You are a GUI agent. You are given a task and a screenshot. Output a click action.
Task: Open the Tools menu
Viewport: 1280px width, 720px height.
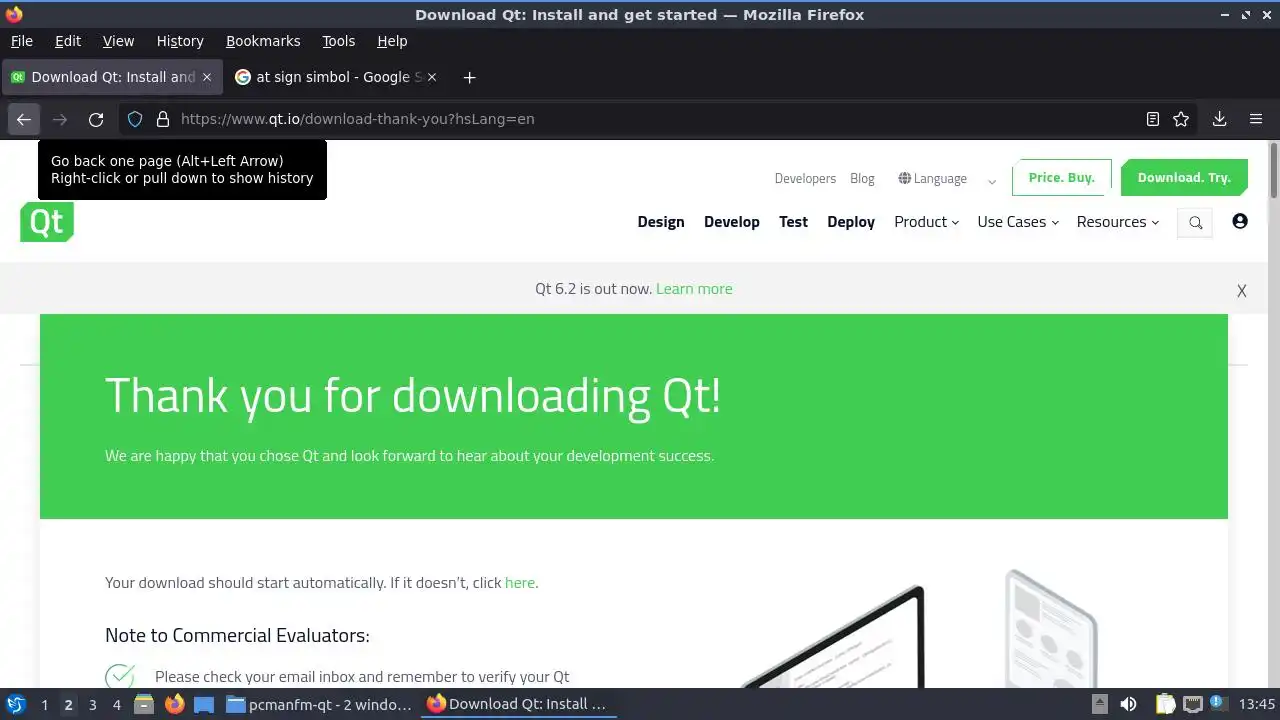pos(339,41)
